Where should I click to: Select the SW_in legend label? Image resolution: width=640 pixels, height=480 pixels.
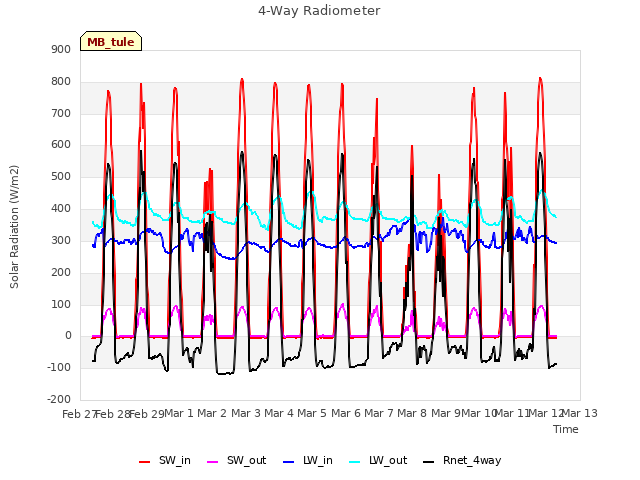pyautogui.click(x=175, y=461)
